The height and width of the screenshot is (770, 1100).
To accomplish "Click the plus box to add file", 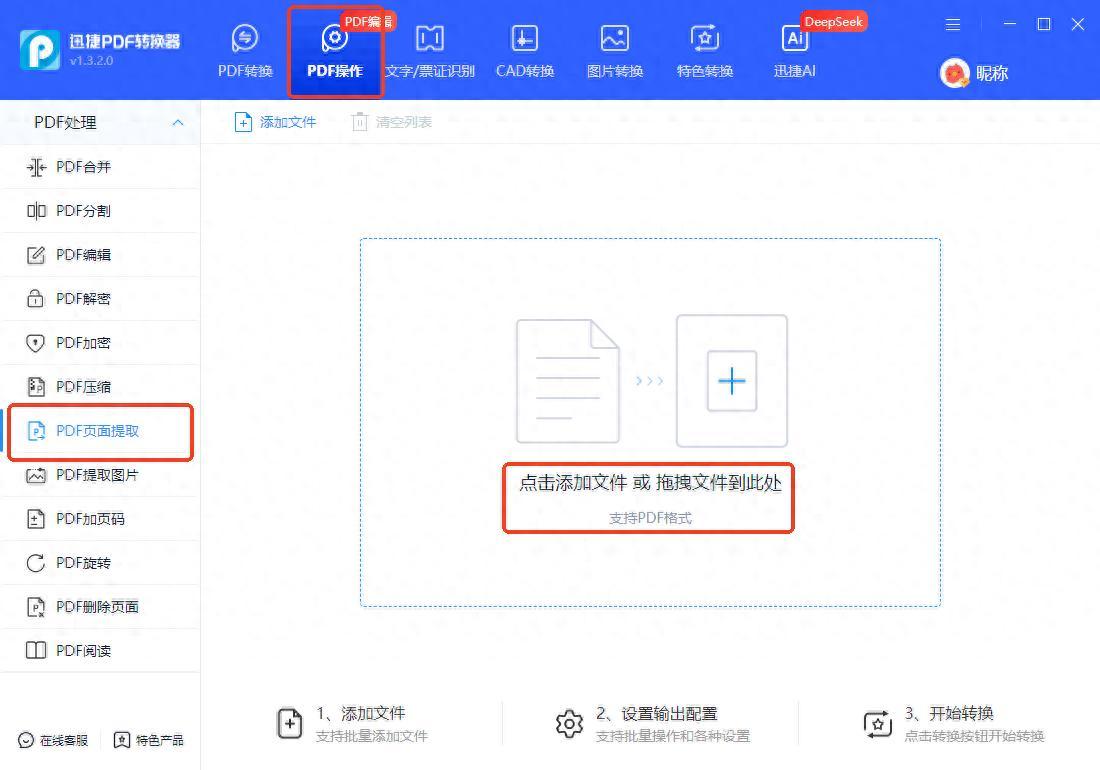I will (x=732, y=381).
